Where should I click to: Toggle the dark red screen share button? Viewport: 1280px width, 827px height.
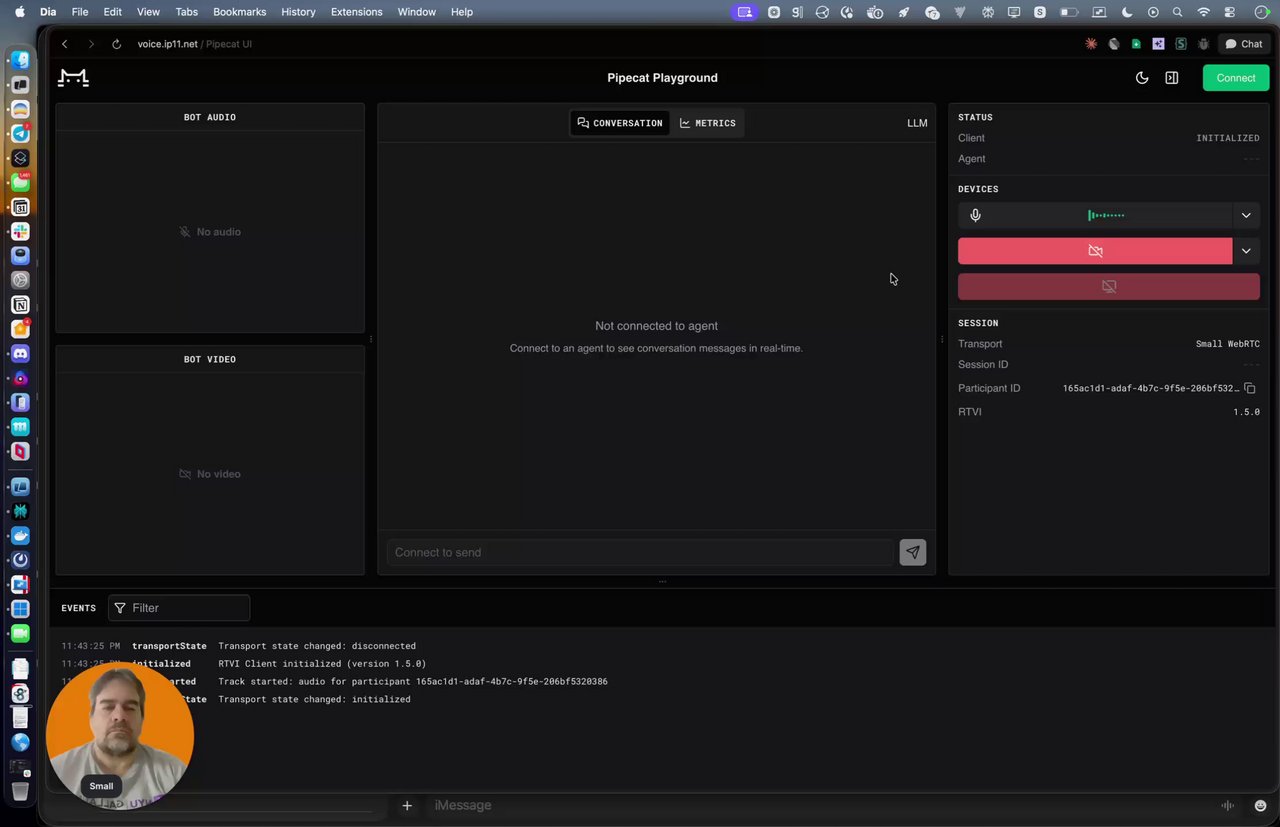click(1109, 286)
